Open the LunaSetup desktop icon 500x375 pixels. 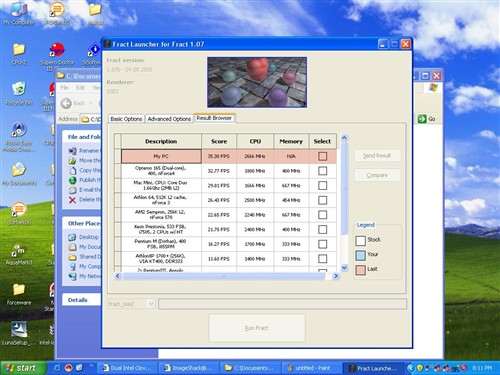point(19,333)
